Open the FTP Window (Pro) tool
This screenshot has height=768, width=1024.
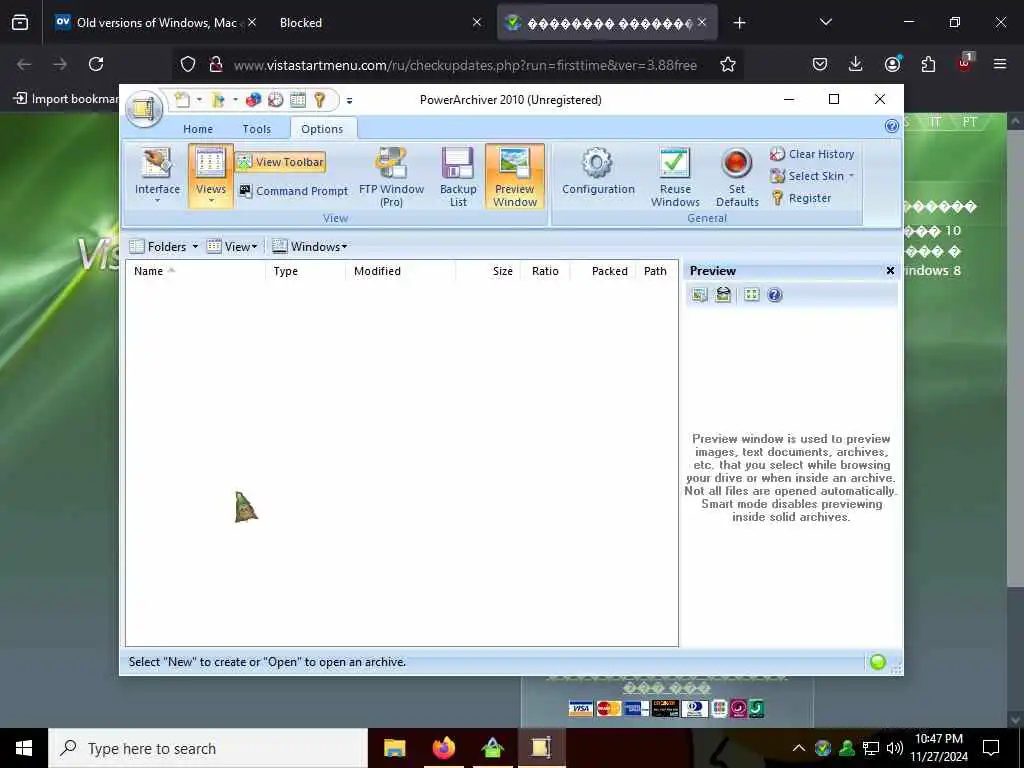tap(392, 177)
